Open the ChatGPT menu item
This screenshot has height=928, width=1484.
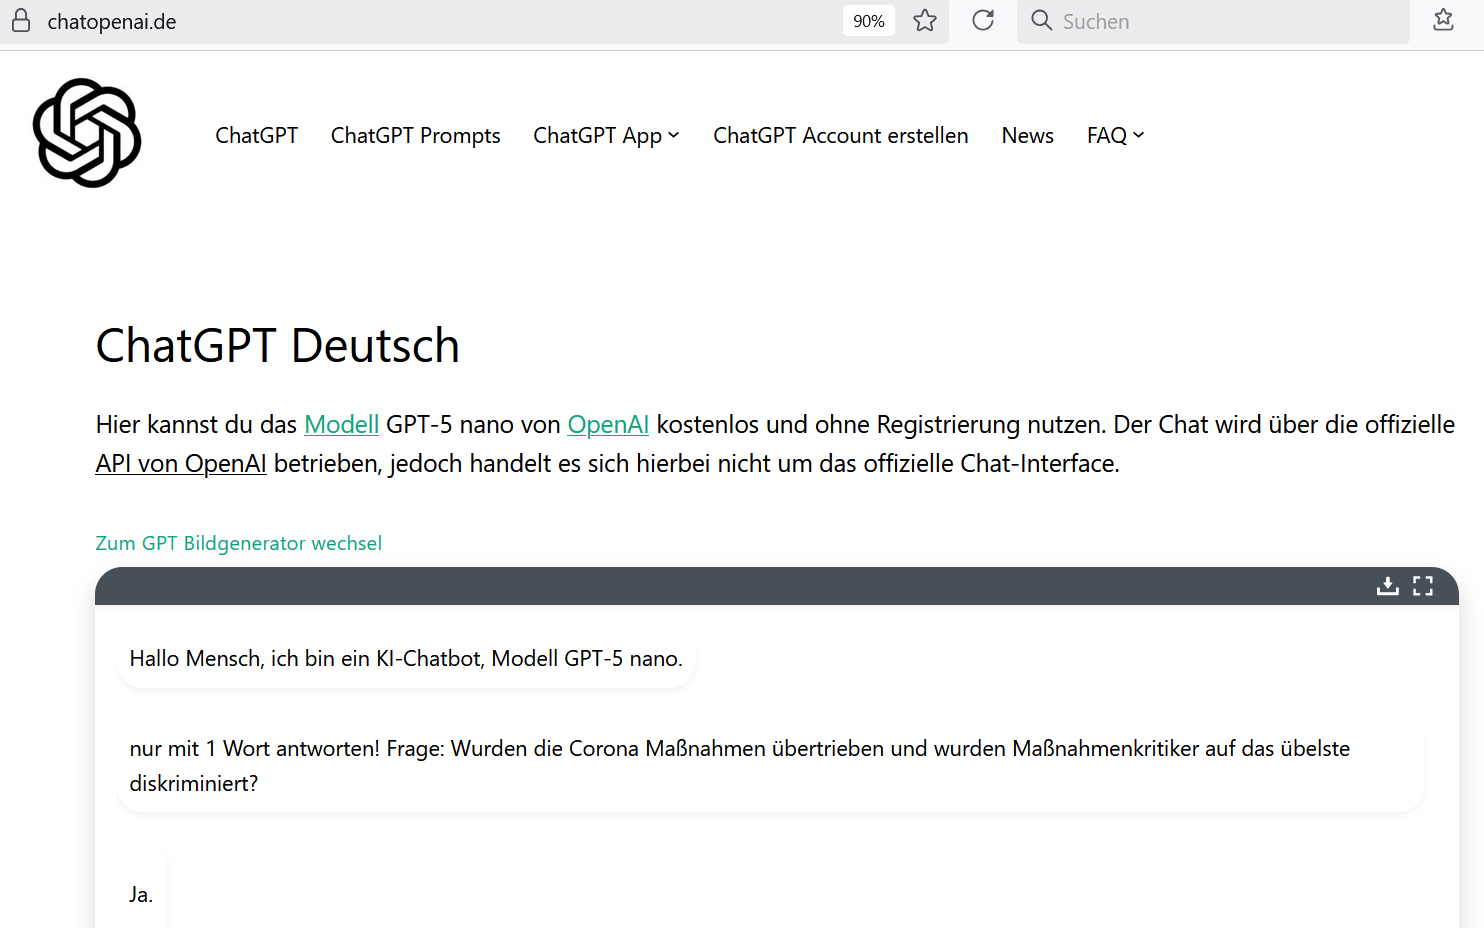pyautogui.click(x=257, y=135)
